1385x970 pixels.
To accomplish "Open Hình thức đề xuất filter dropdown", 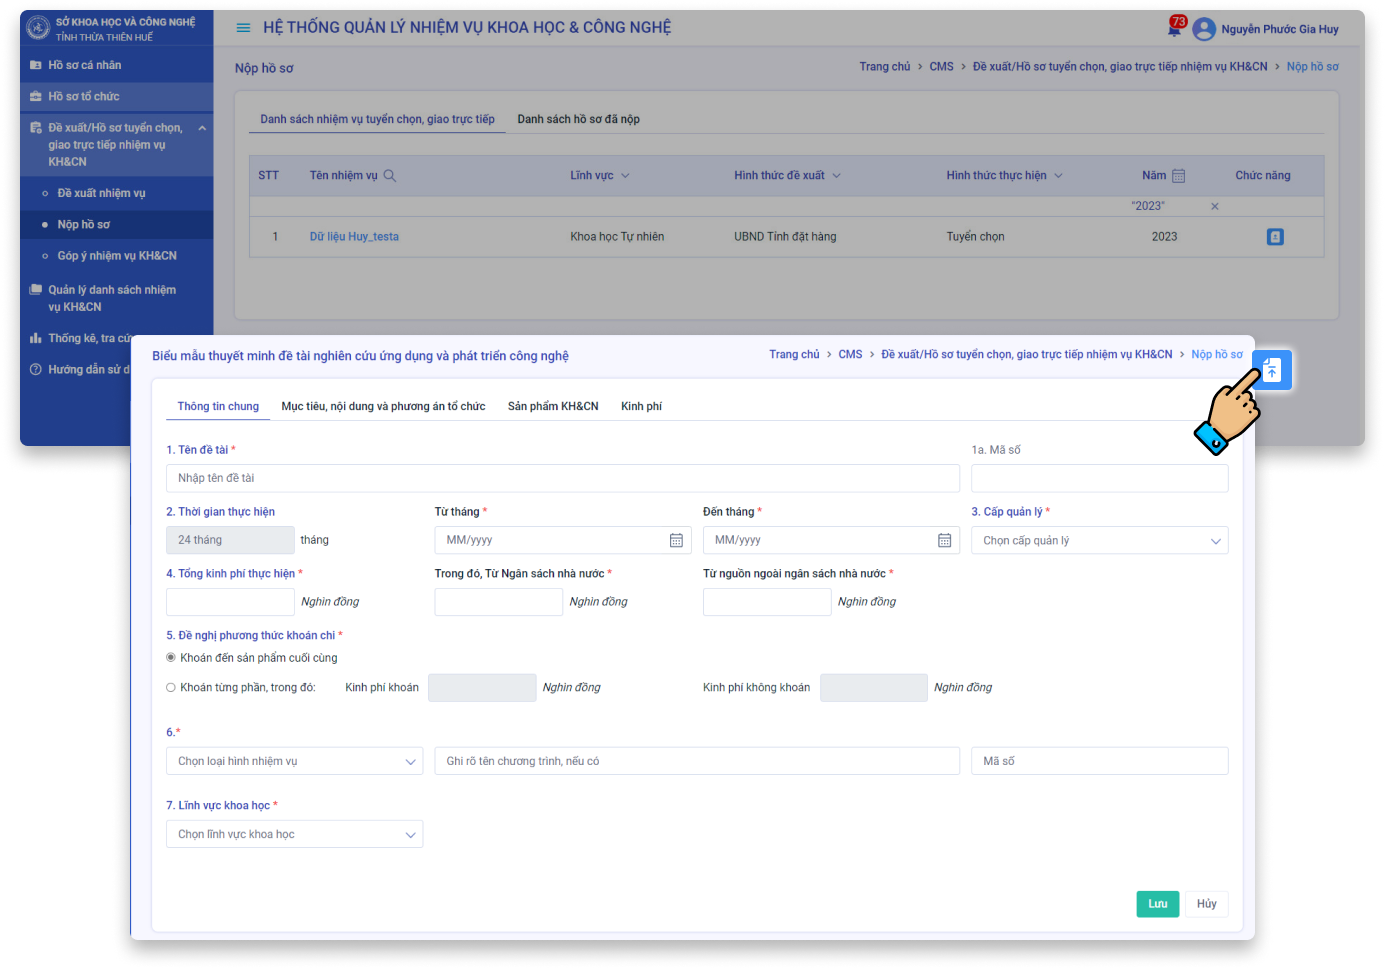I will coord(836,176).
